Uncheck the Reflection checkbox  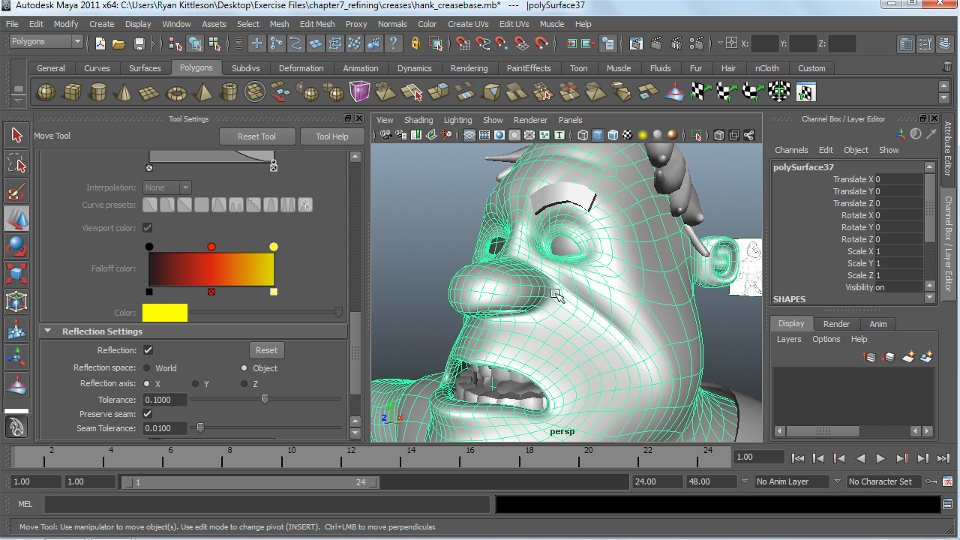[x=148, y=350]
